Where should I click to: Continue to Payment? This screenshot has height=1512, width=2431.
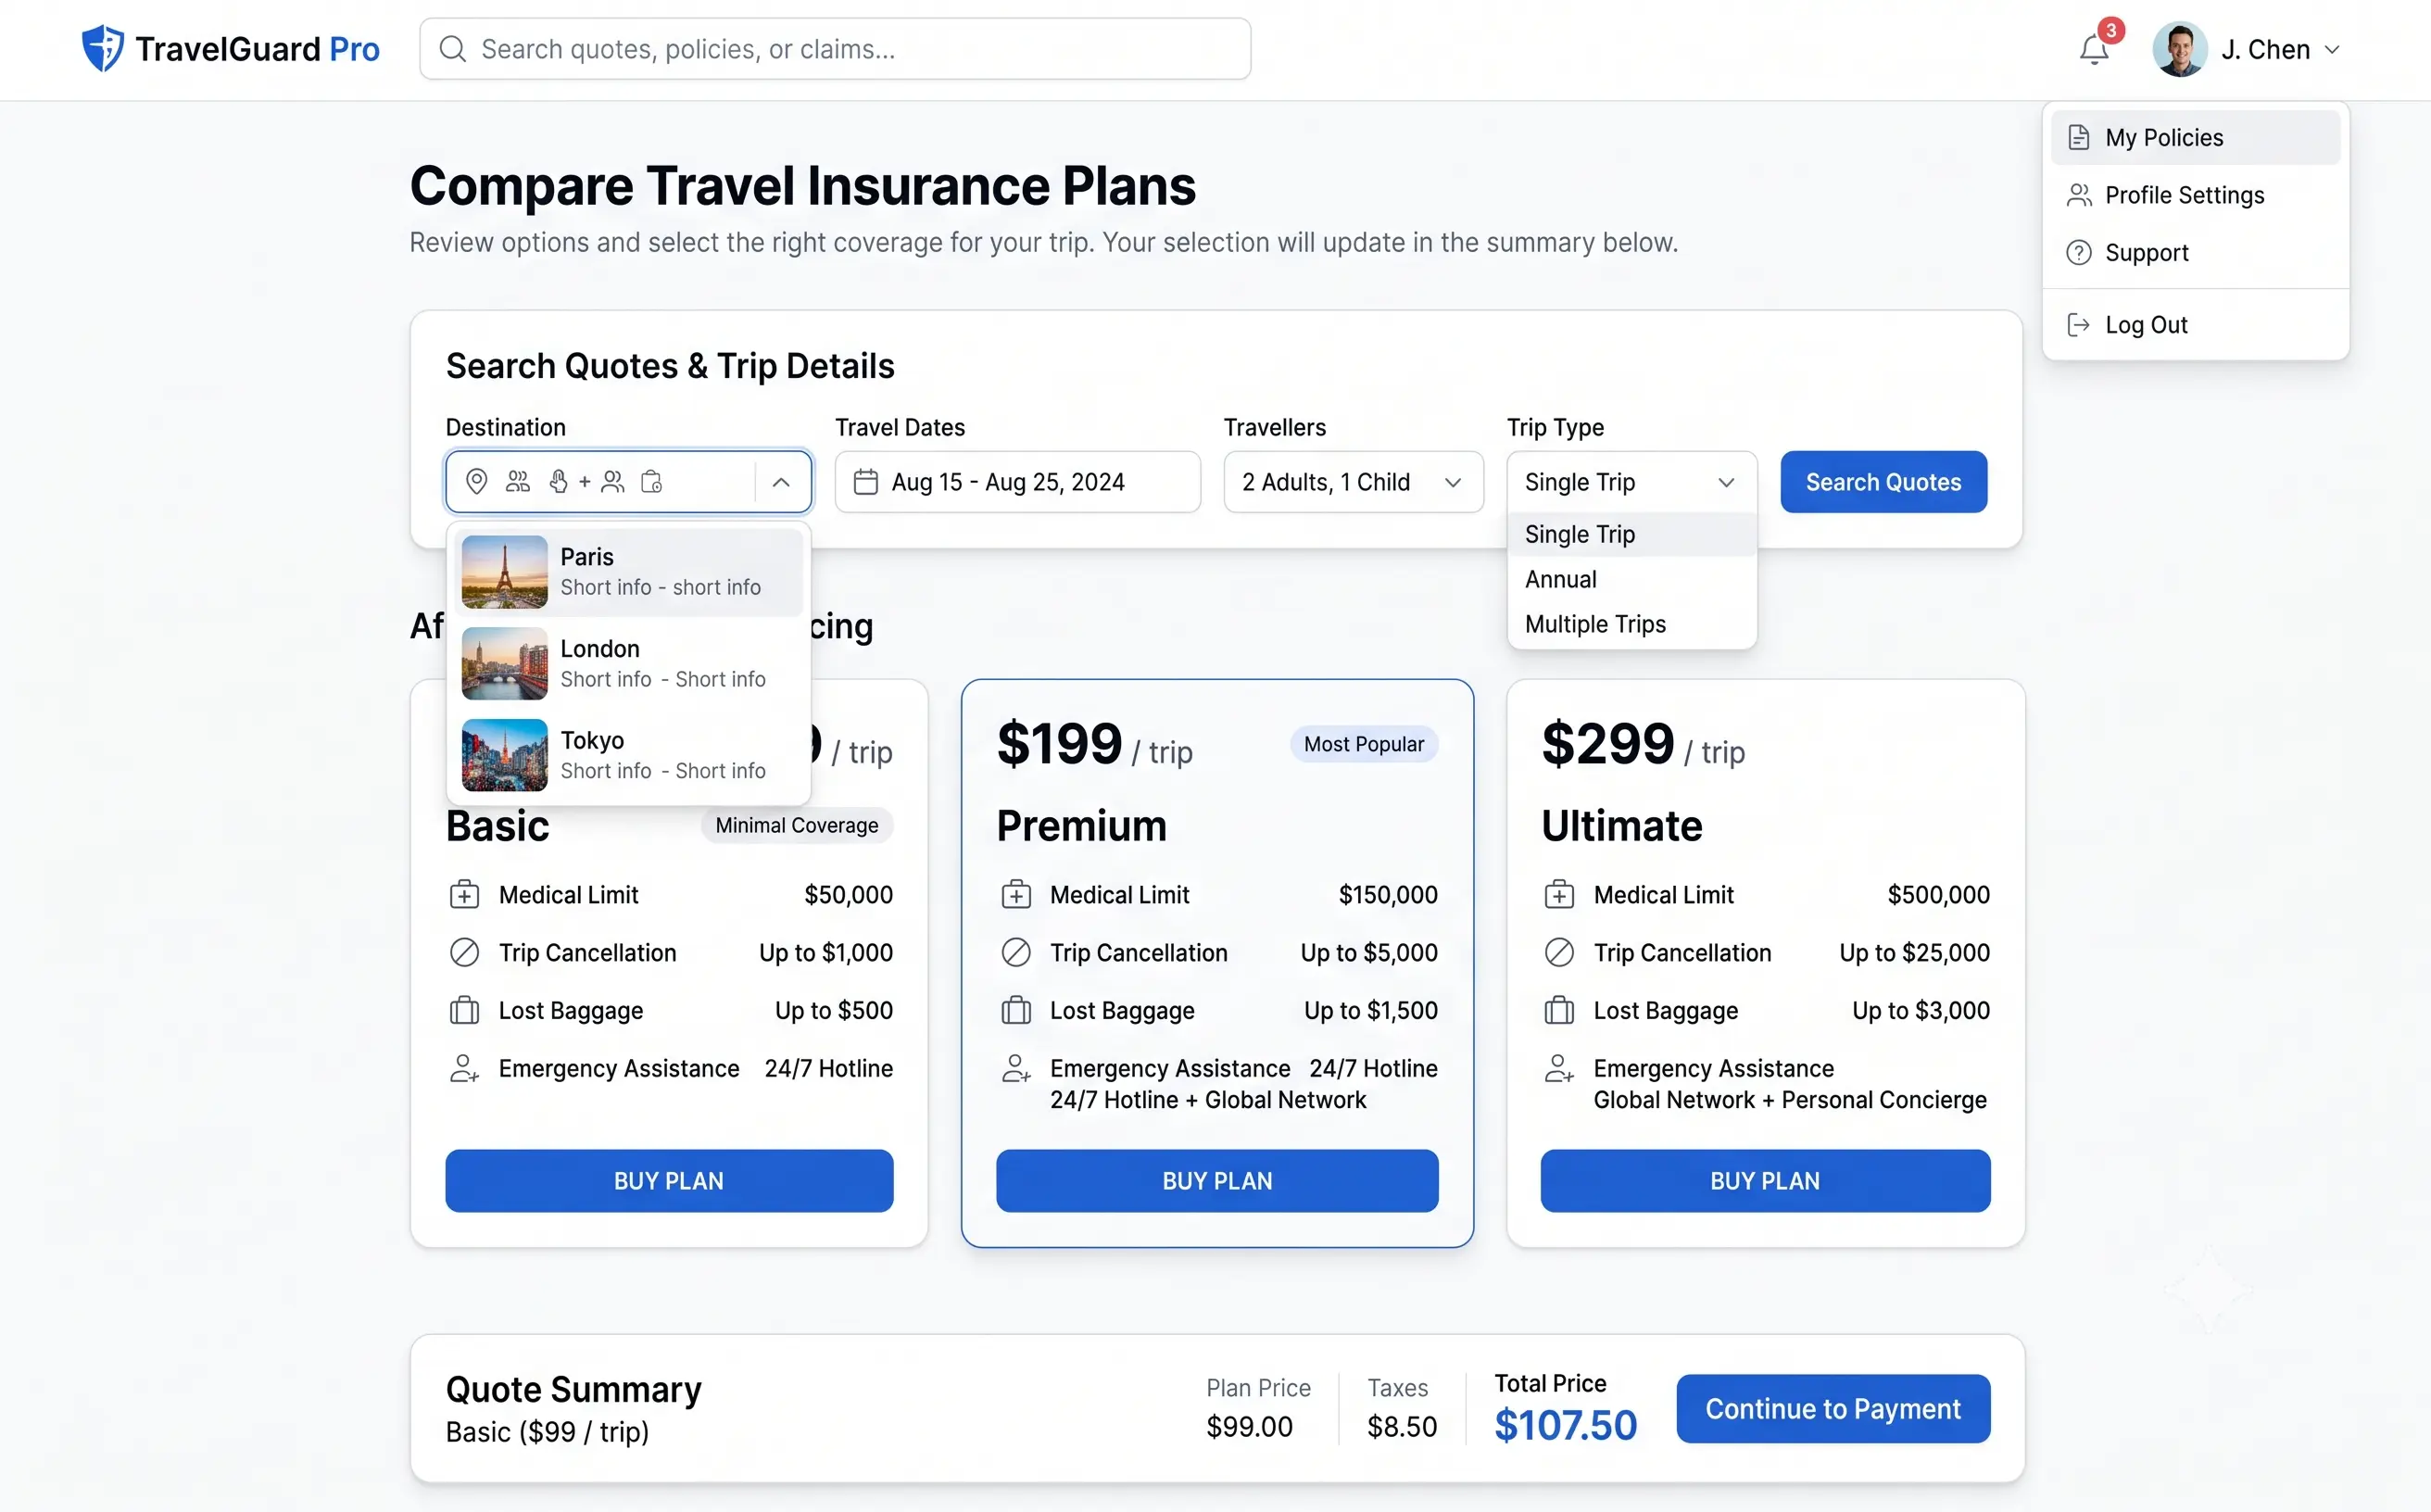[1832, 1409]
